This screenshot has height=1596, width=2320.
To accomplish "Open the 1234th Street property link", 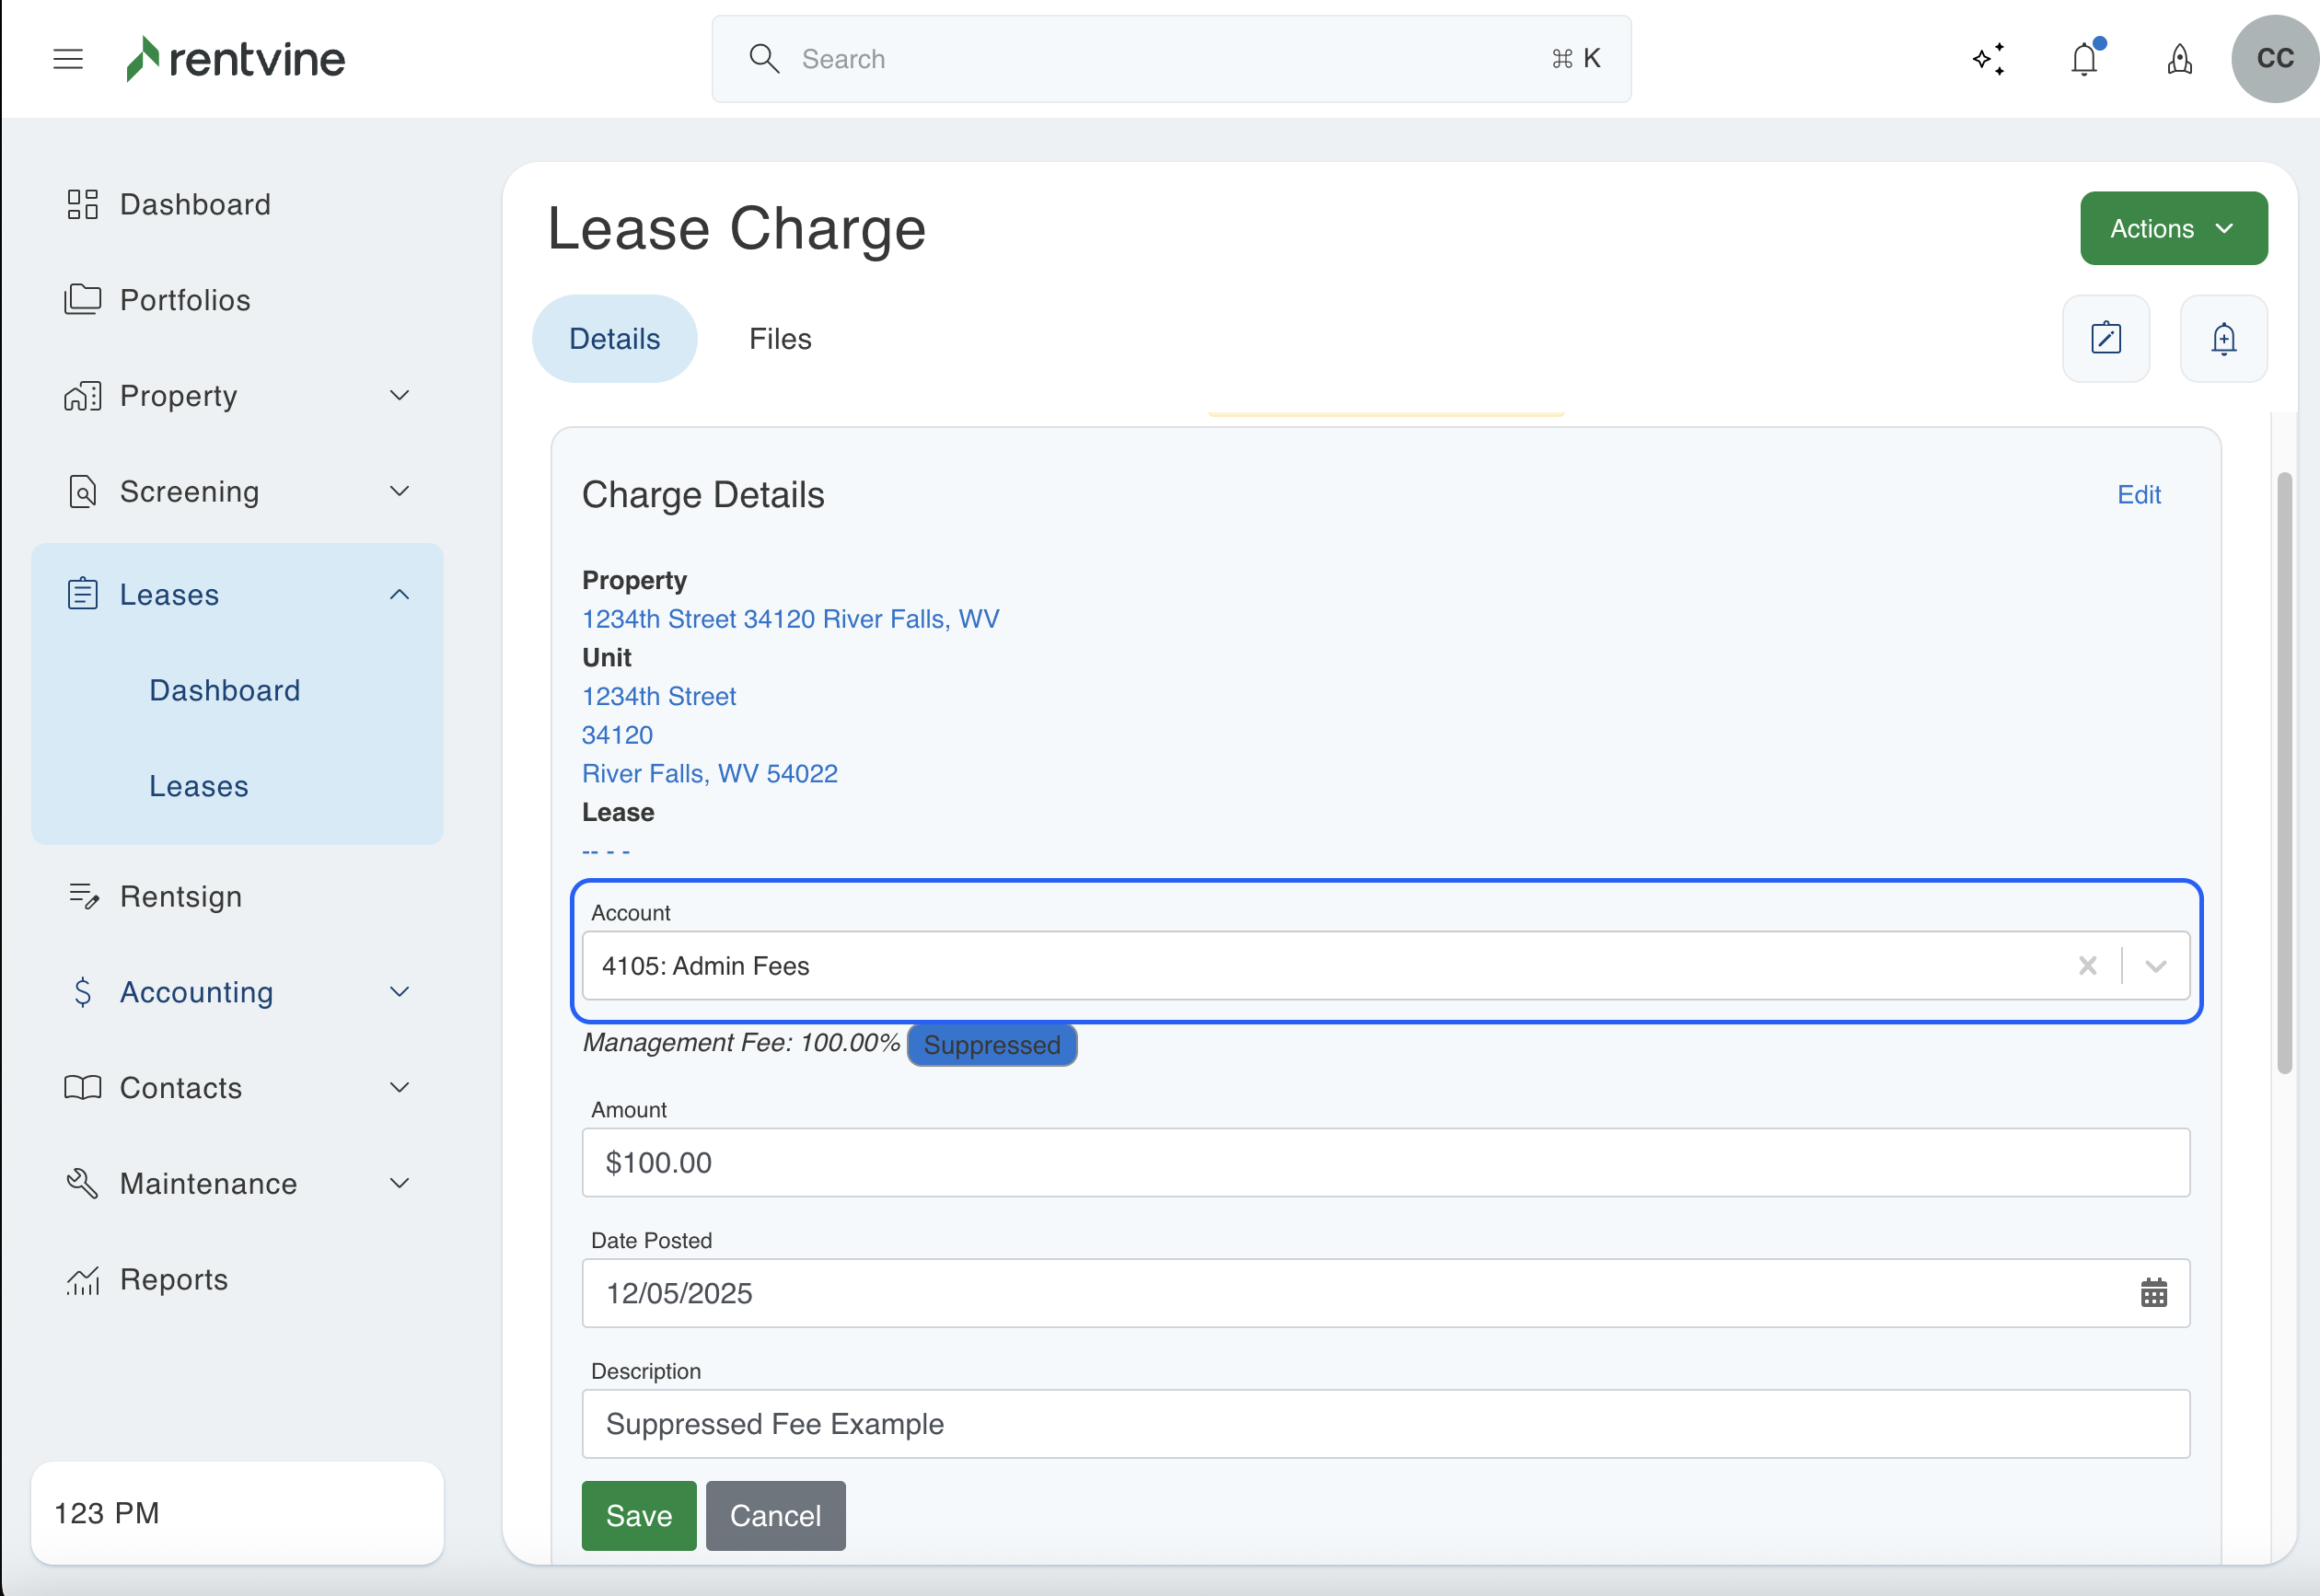I will (x=790, y=619).
